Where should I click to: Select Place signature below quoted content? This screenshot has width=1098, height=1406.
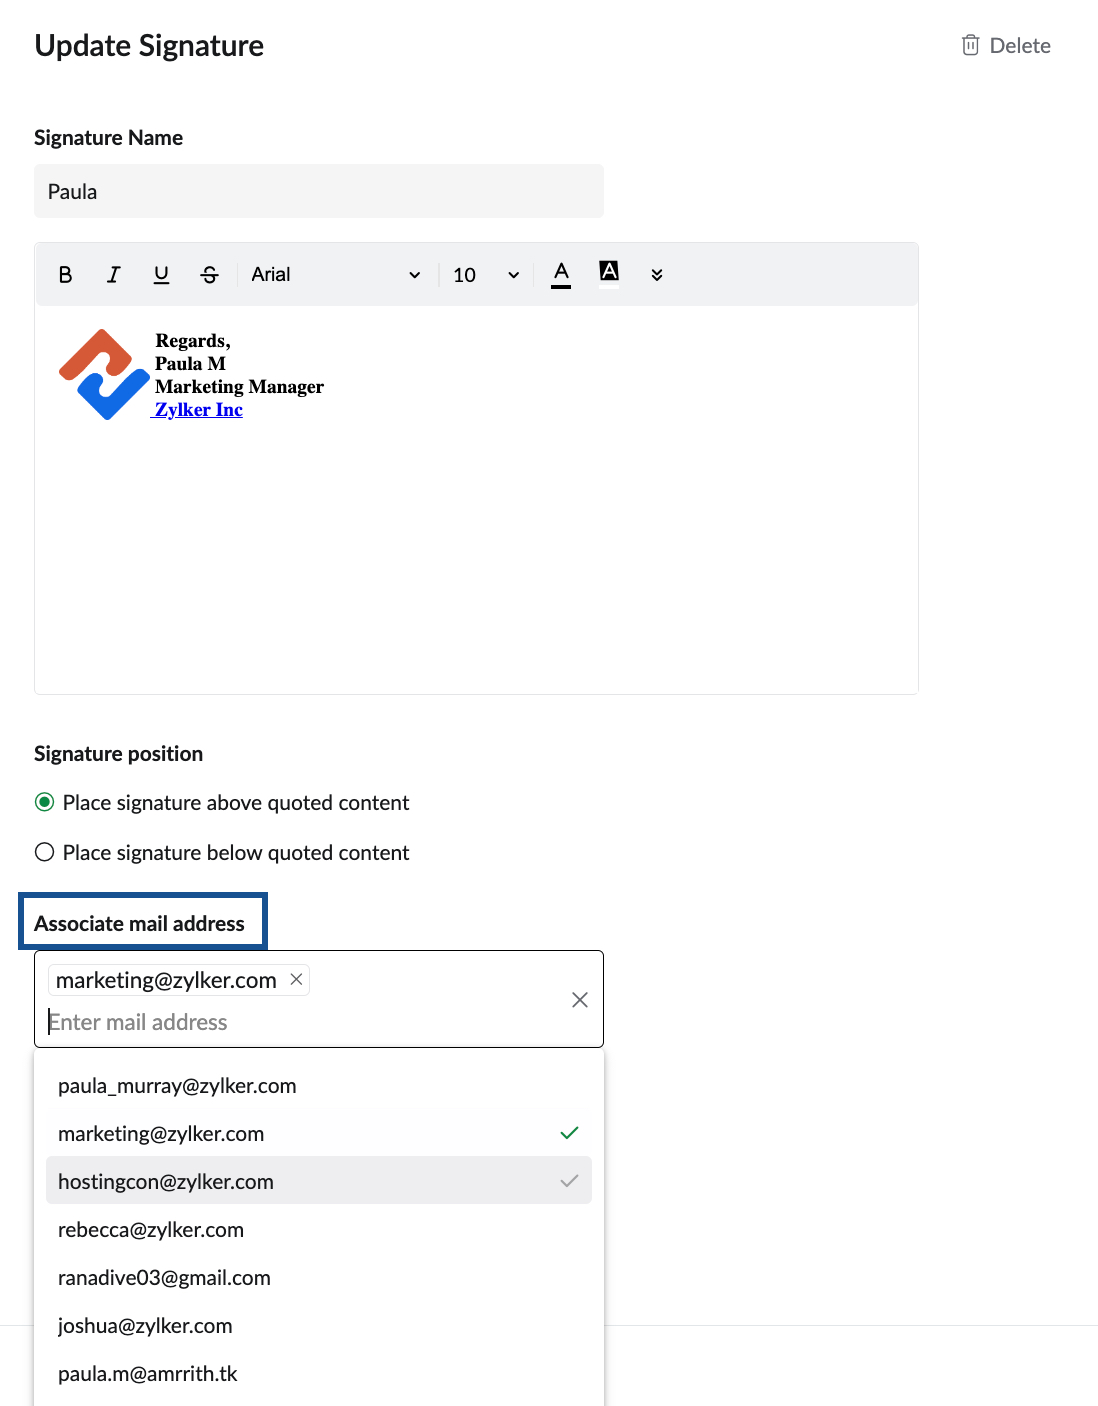pos(45,852)
